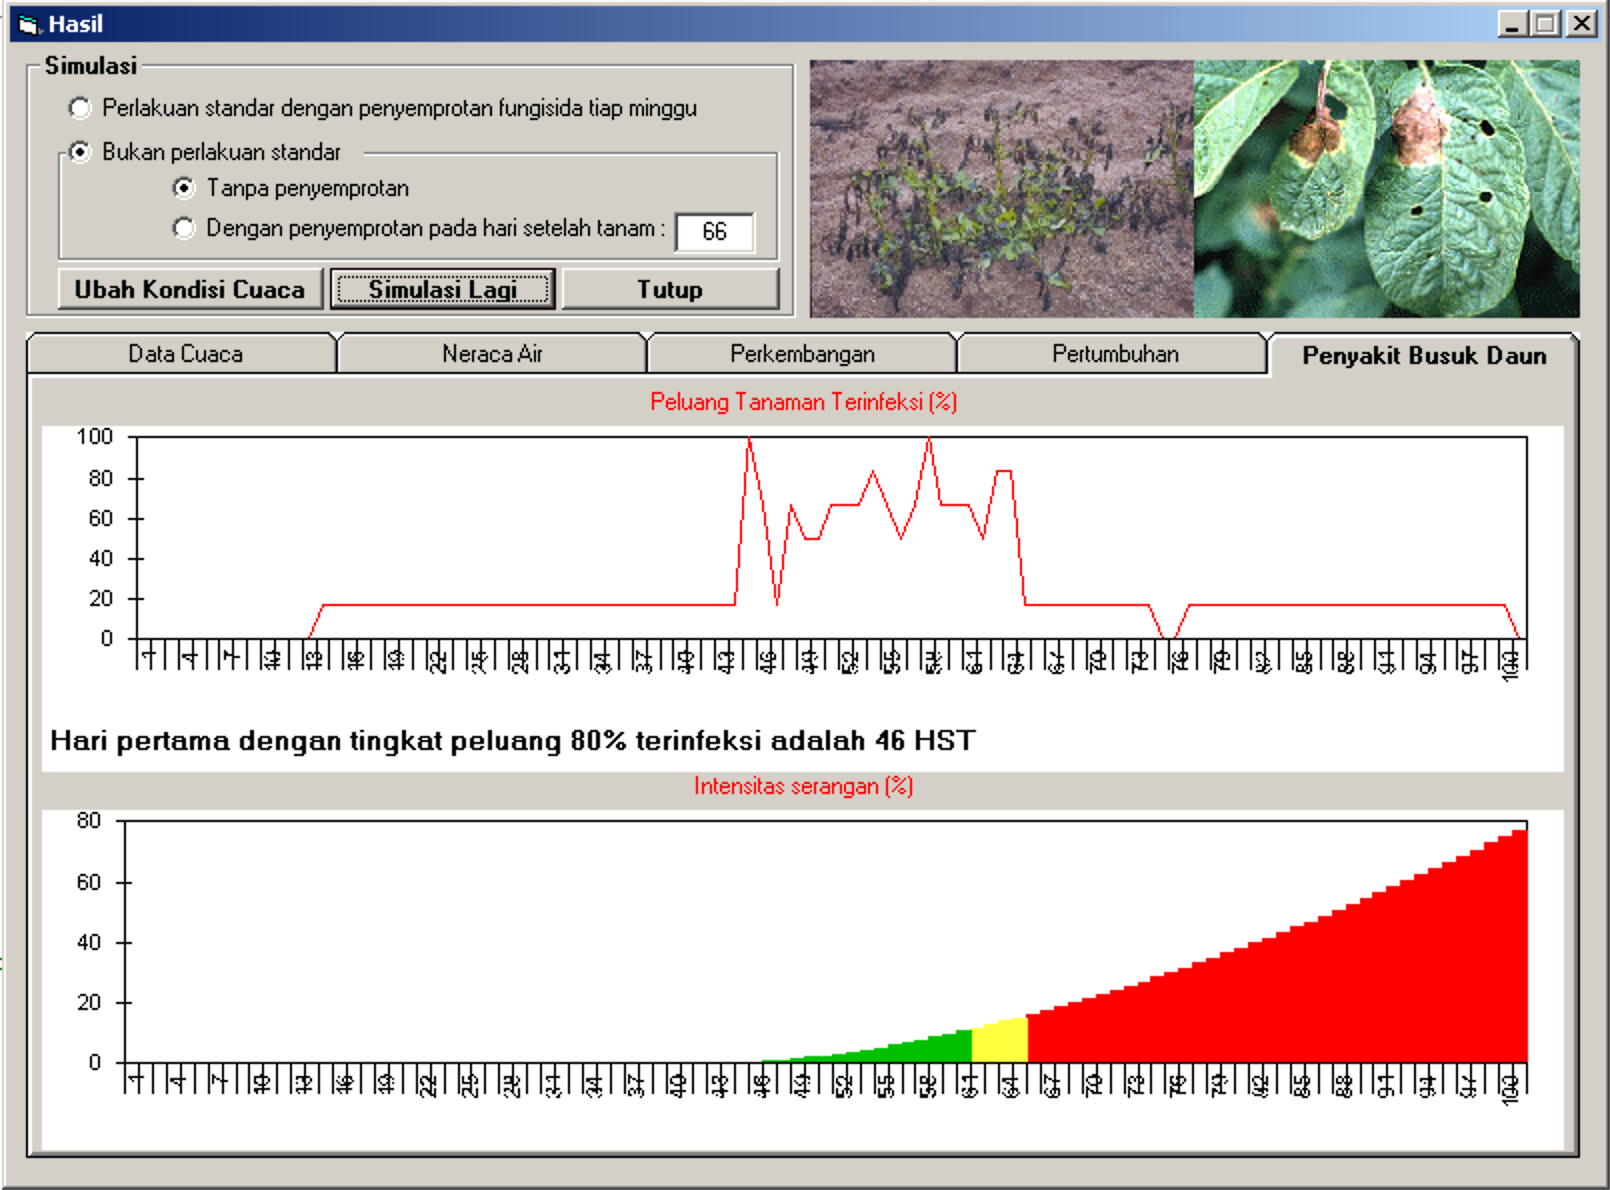Click the yellow band in intensity chart
Screen dimensions: 1610x1190
(x=999, y=1043)
